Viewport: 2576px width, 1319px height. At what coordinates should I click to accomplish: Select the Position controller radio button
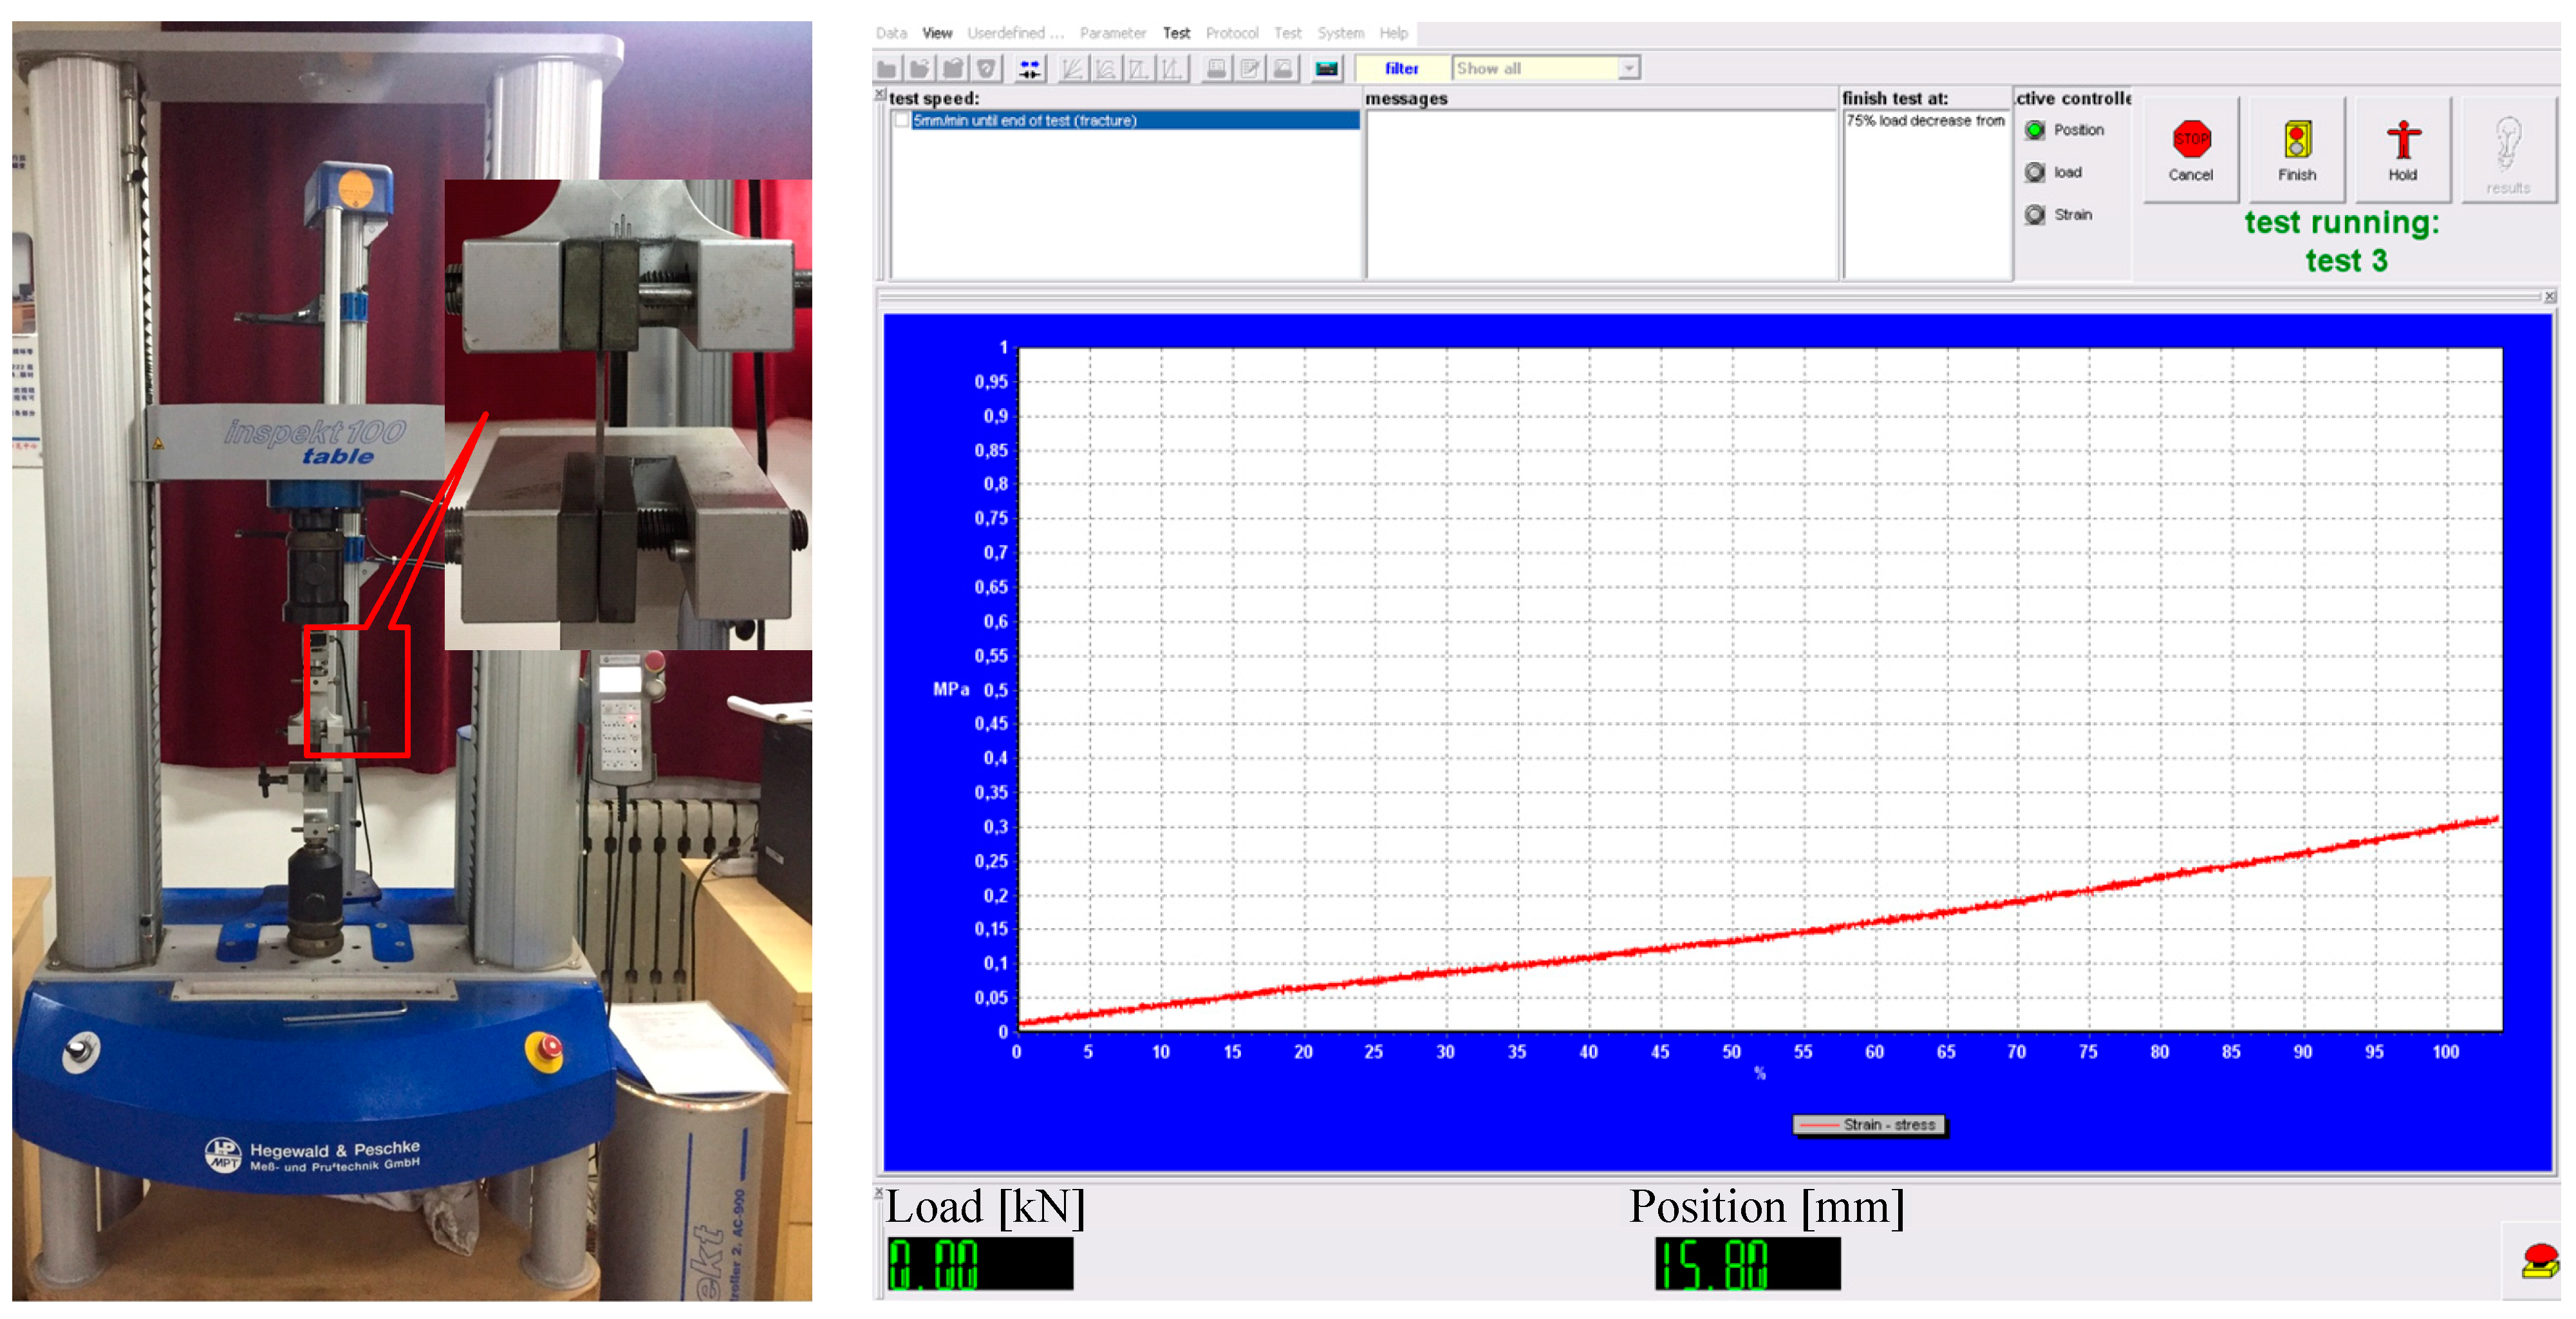tap(2034, 131)
